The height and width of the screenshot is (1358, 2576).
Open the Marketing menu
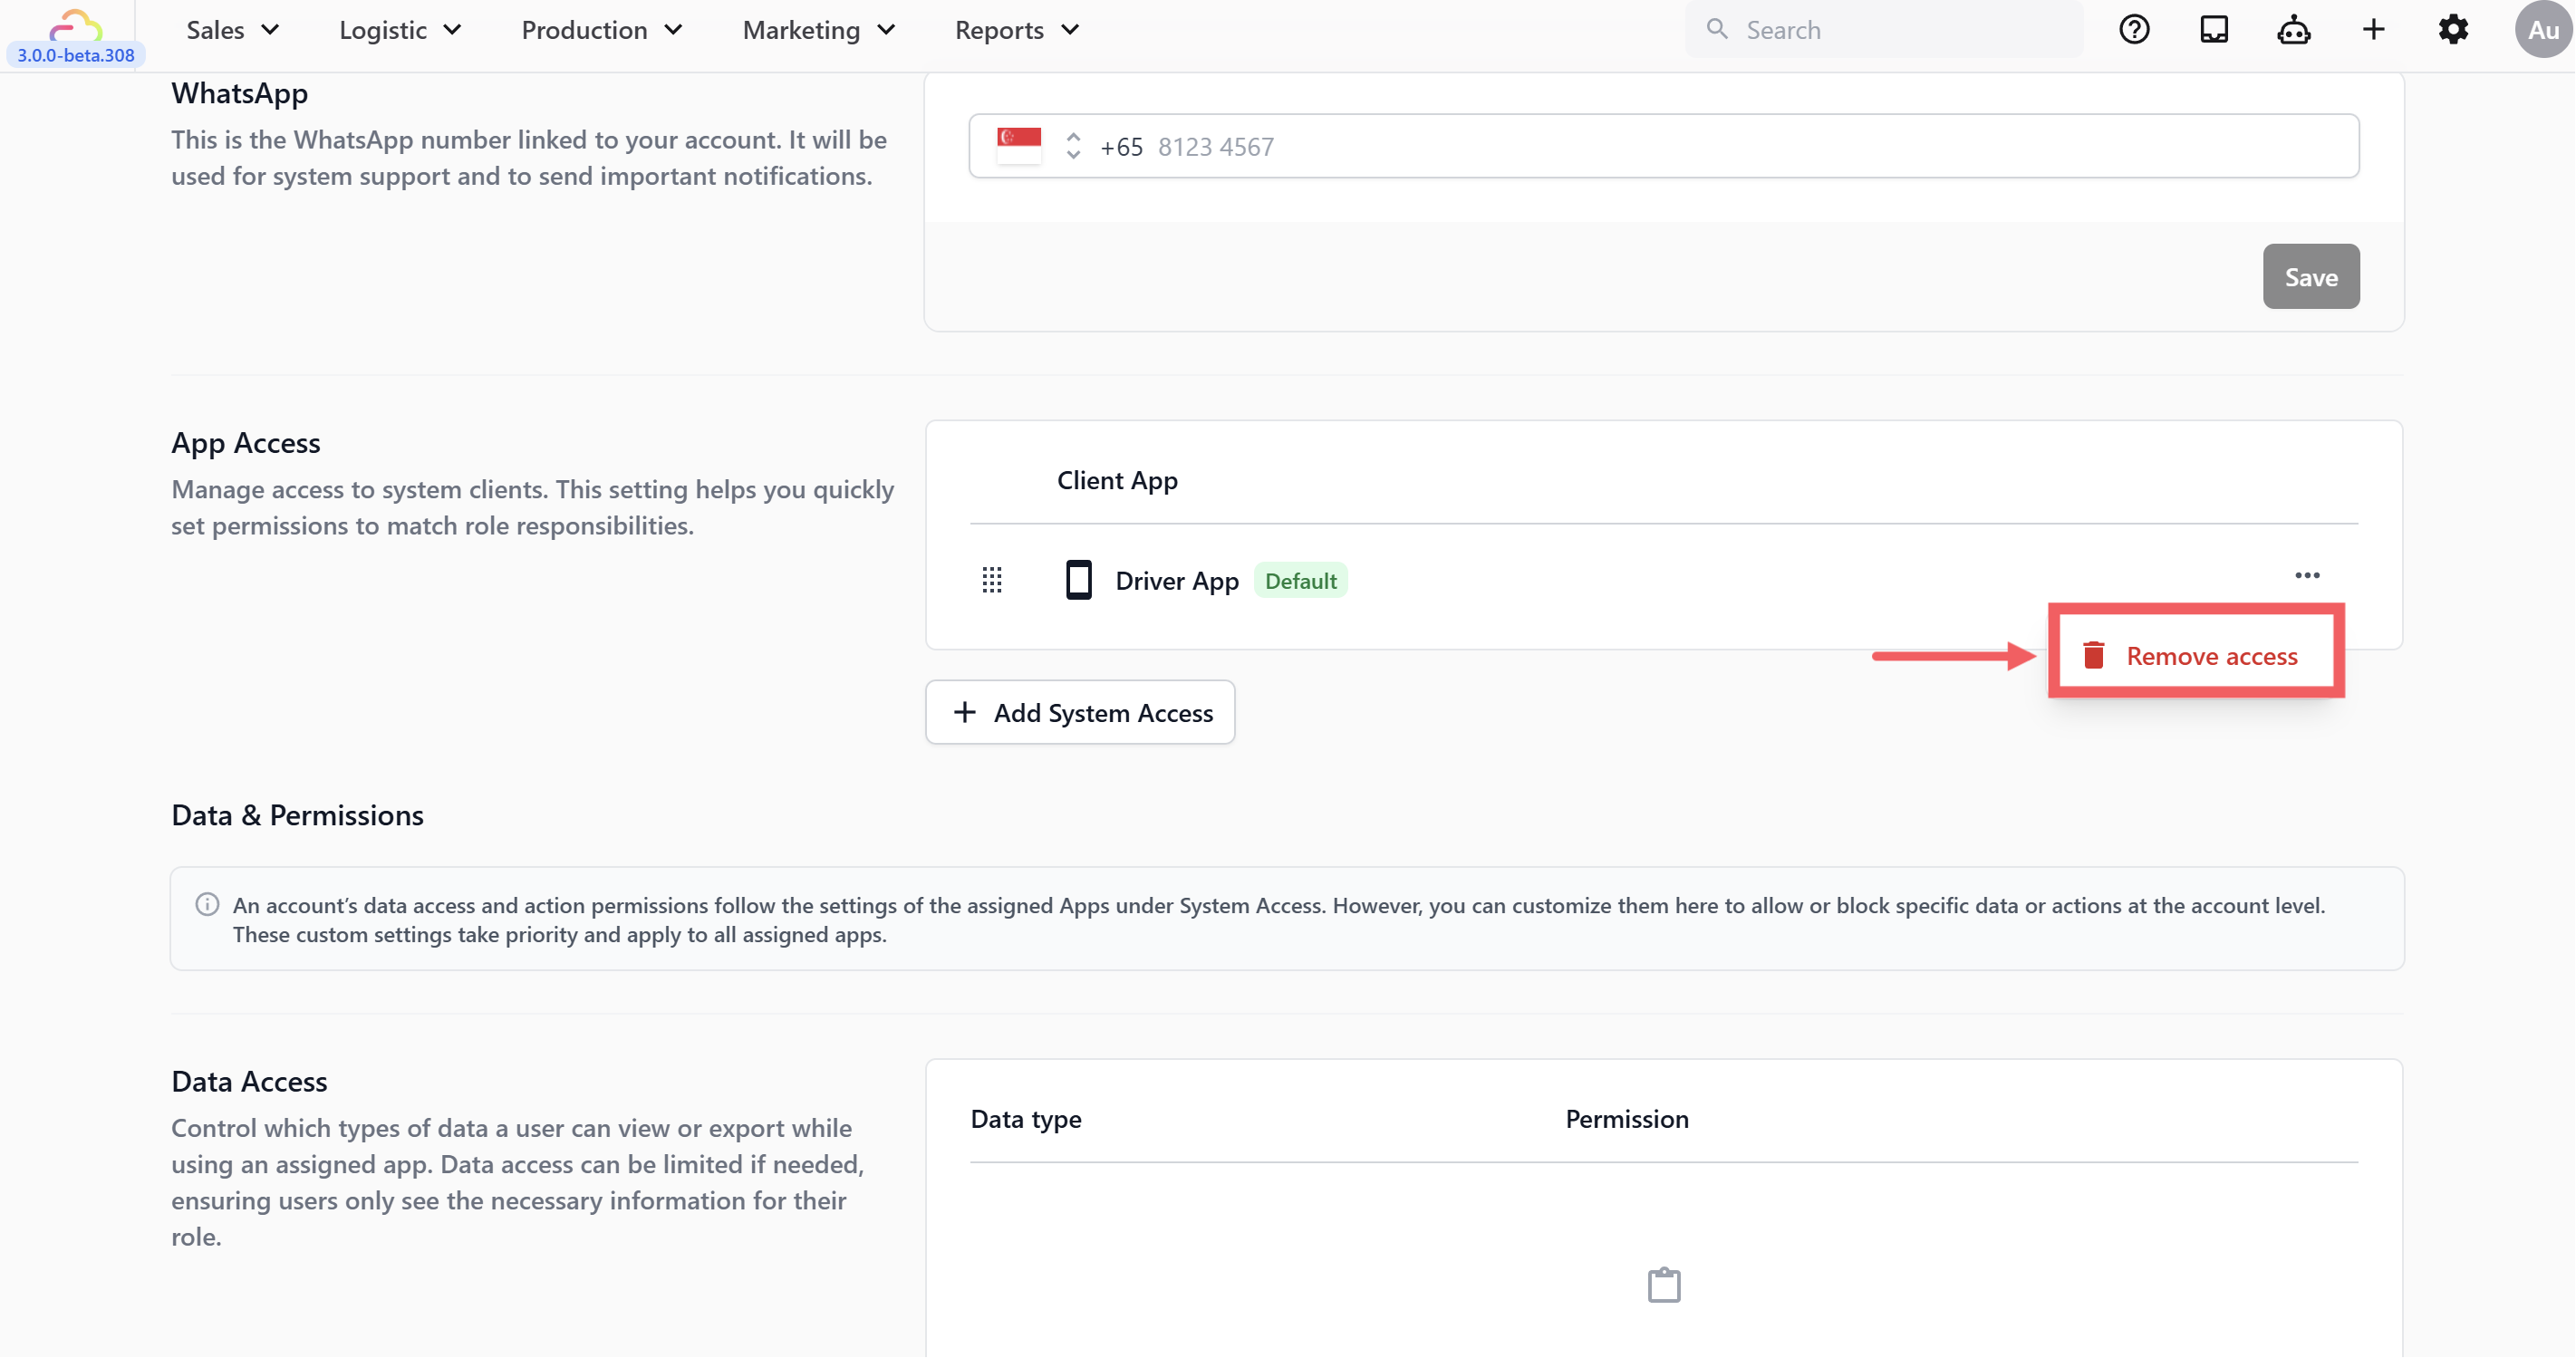818,30
